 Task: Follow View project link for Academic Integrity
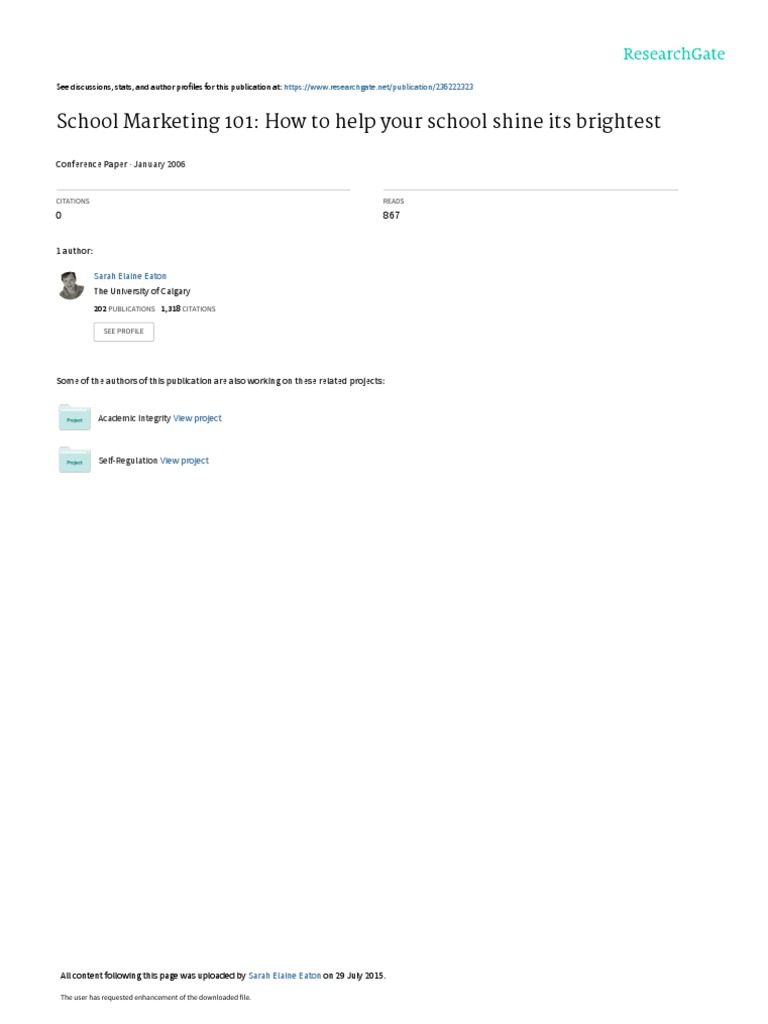(x=197, y=418)
